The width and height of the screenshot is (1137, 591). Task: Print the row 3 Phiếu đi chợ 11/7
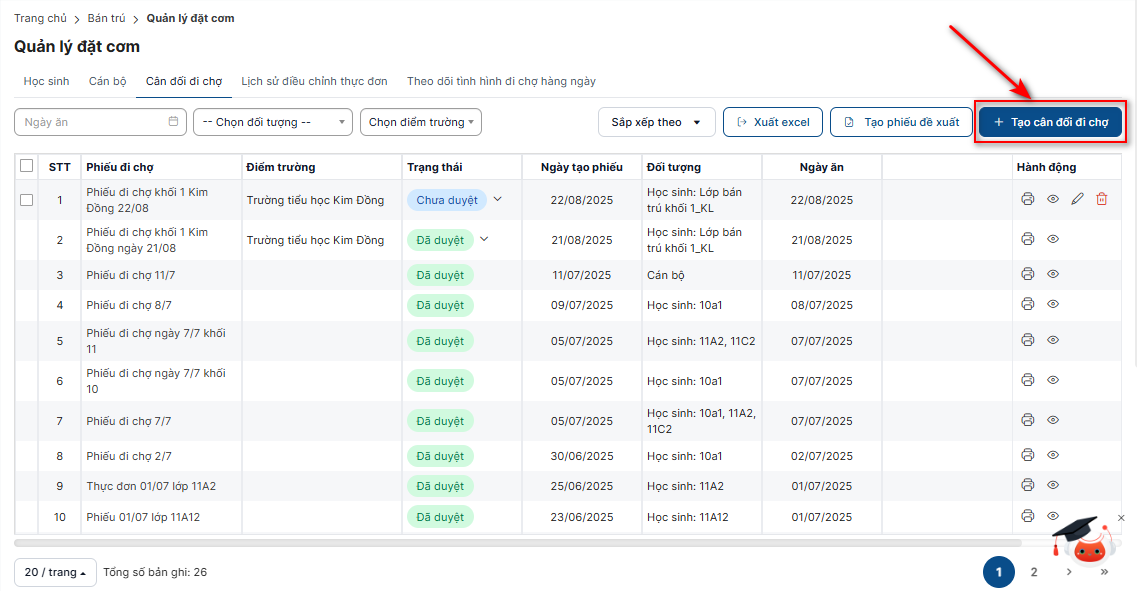click(x=1027, y=274)
